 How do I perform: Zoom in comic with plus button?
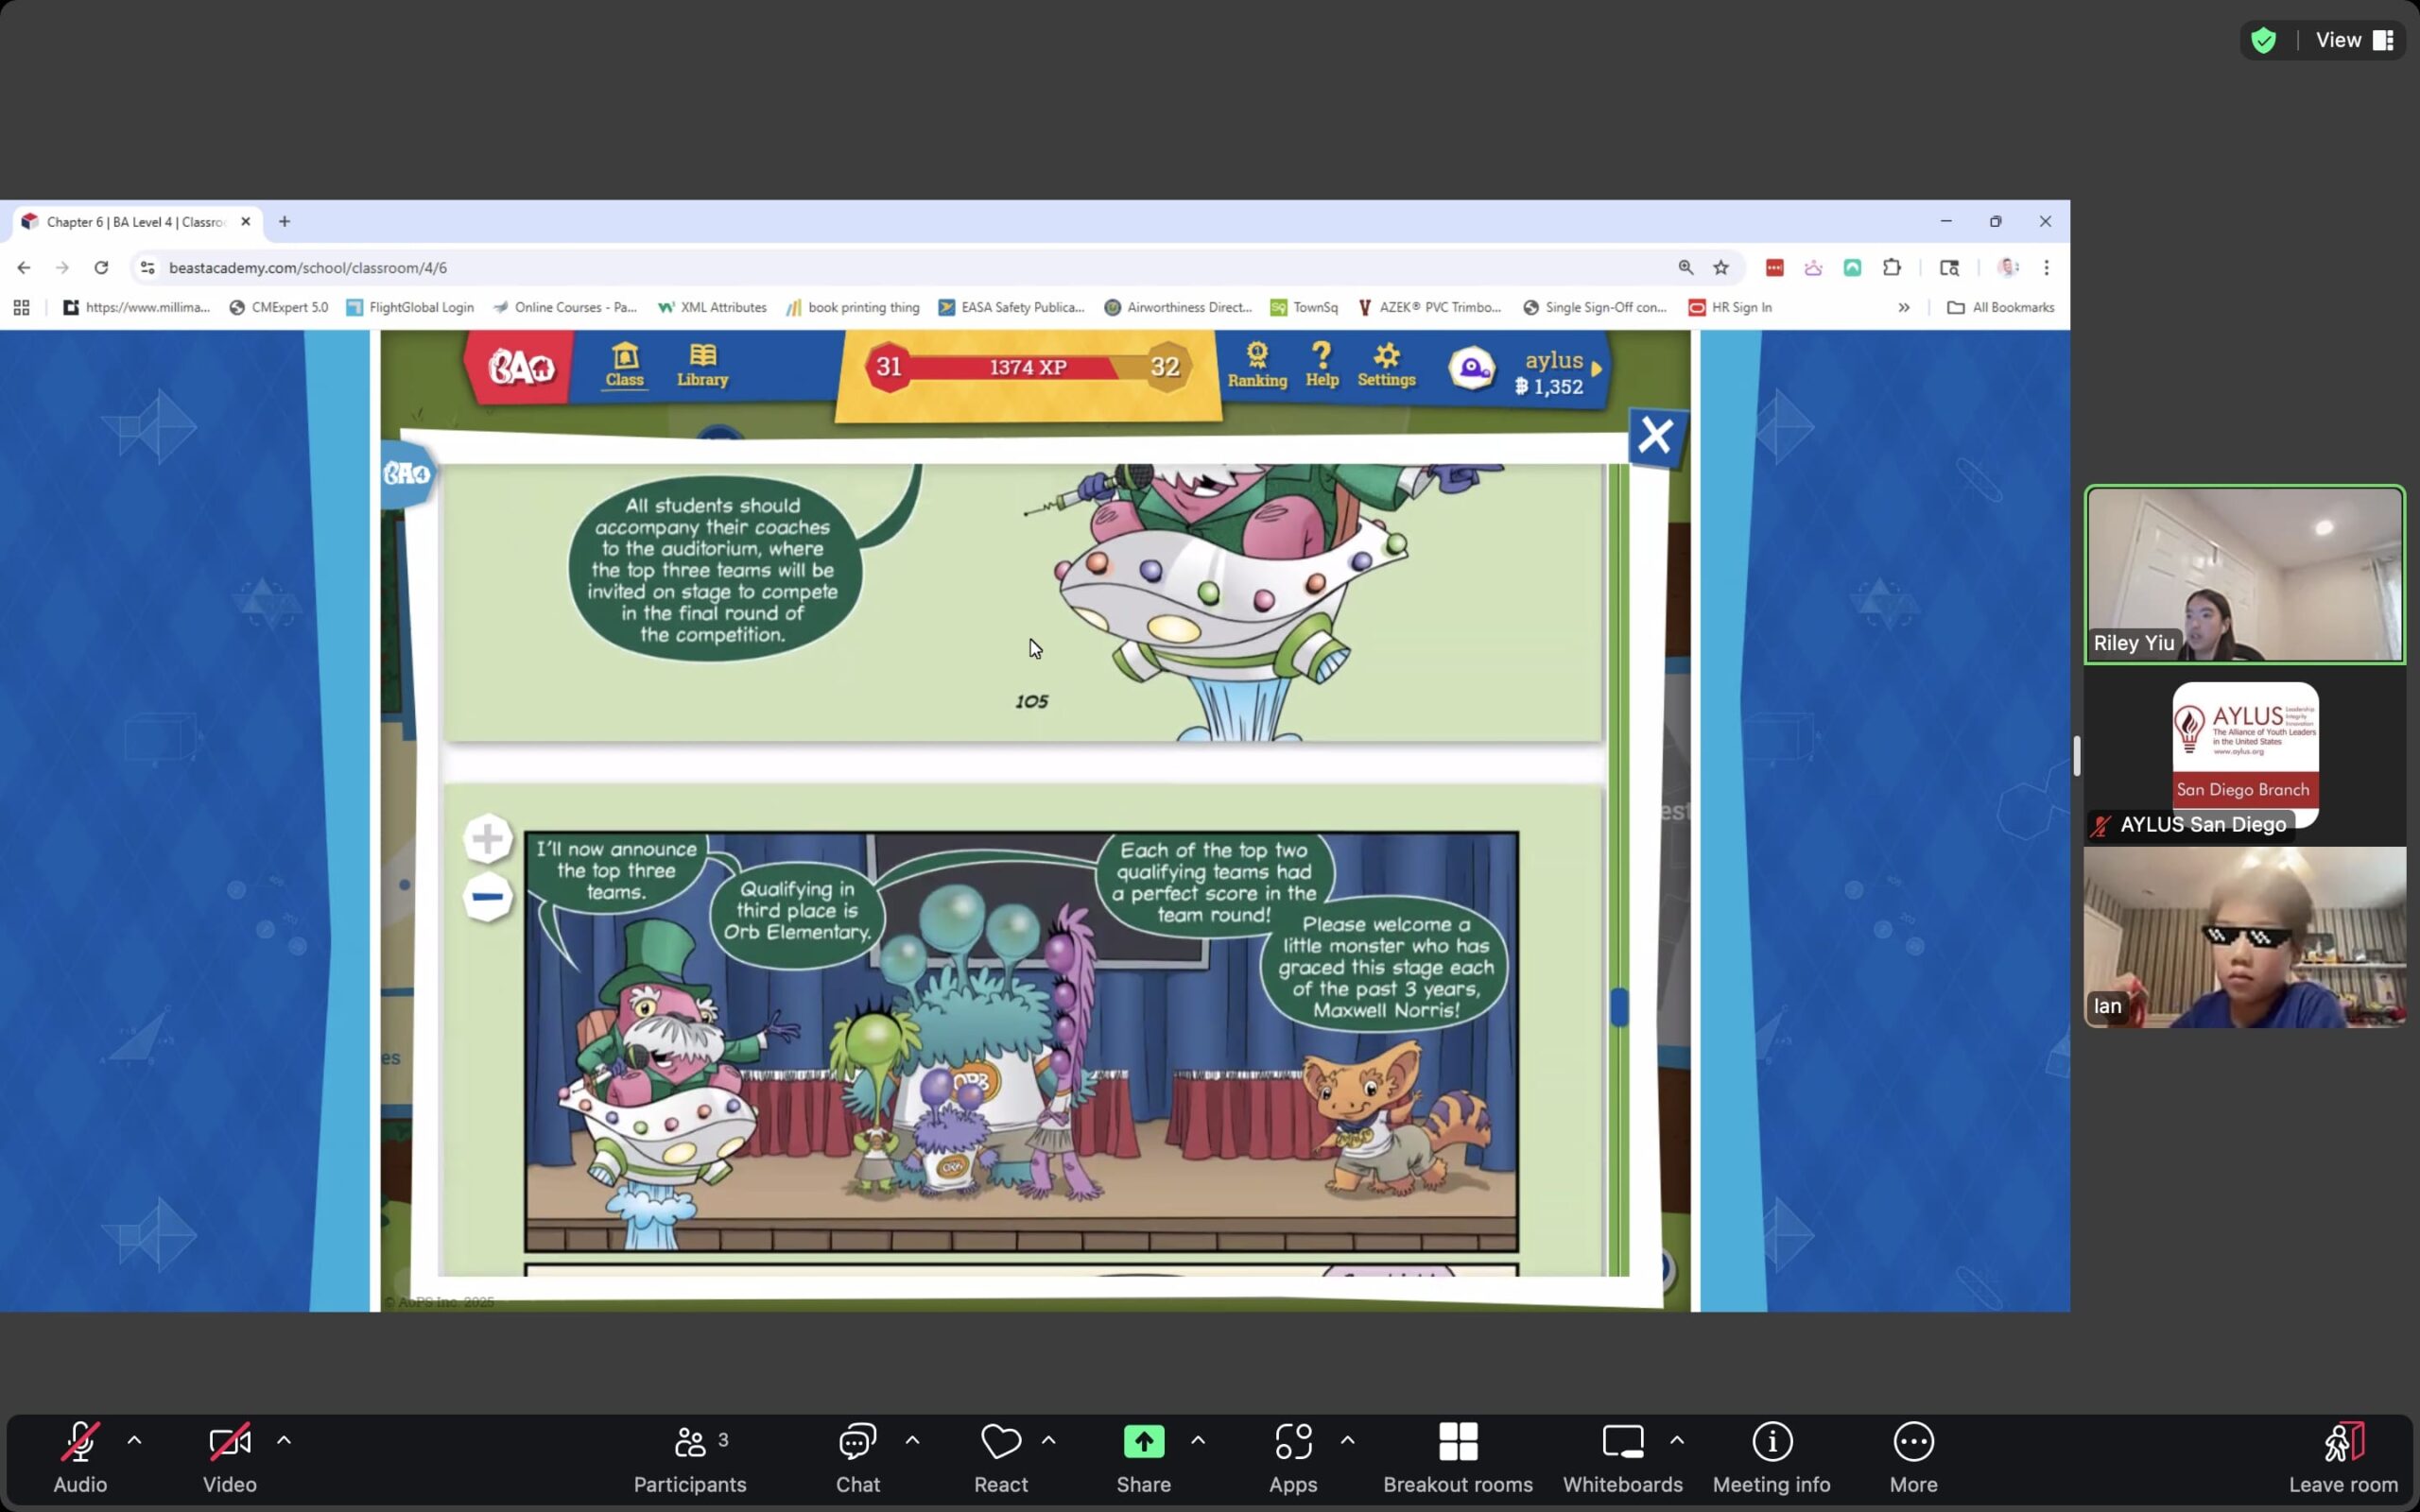pos(488,838)
